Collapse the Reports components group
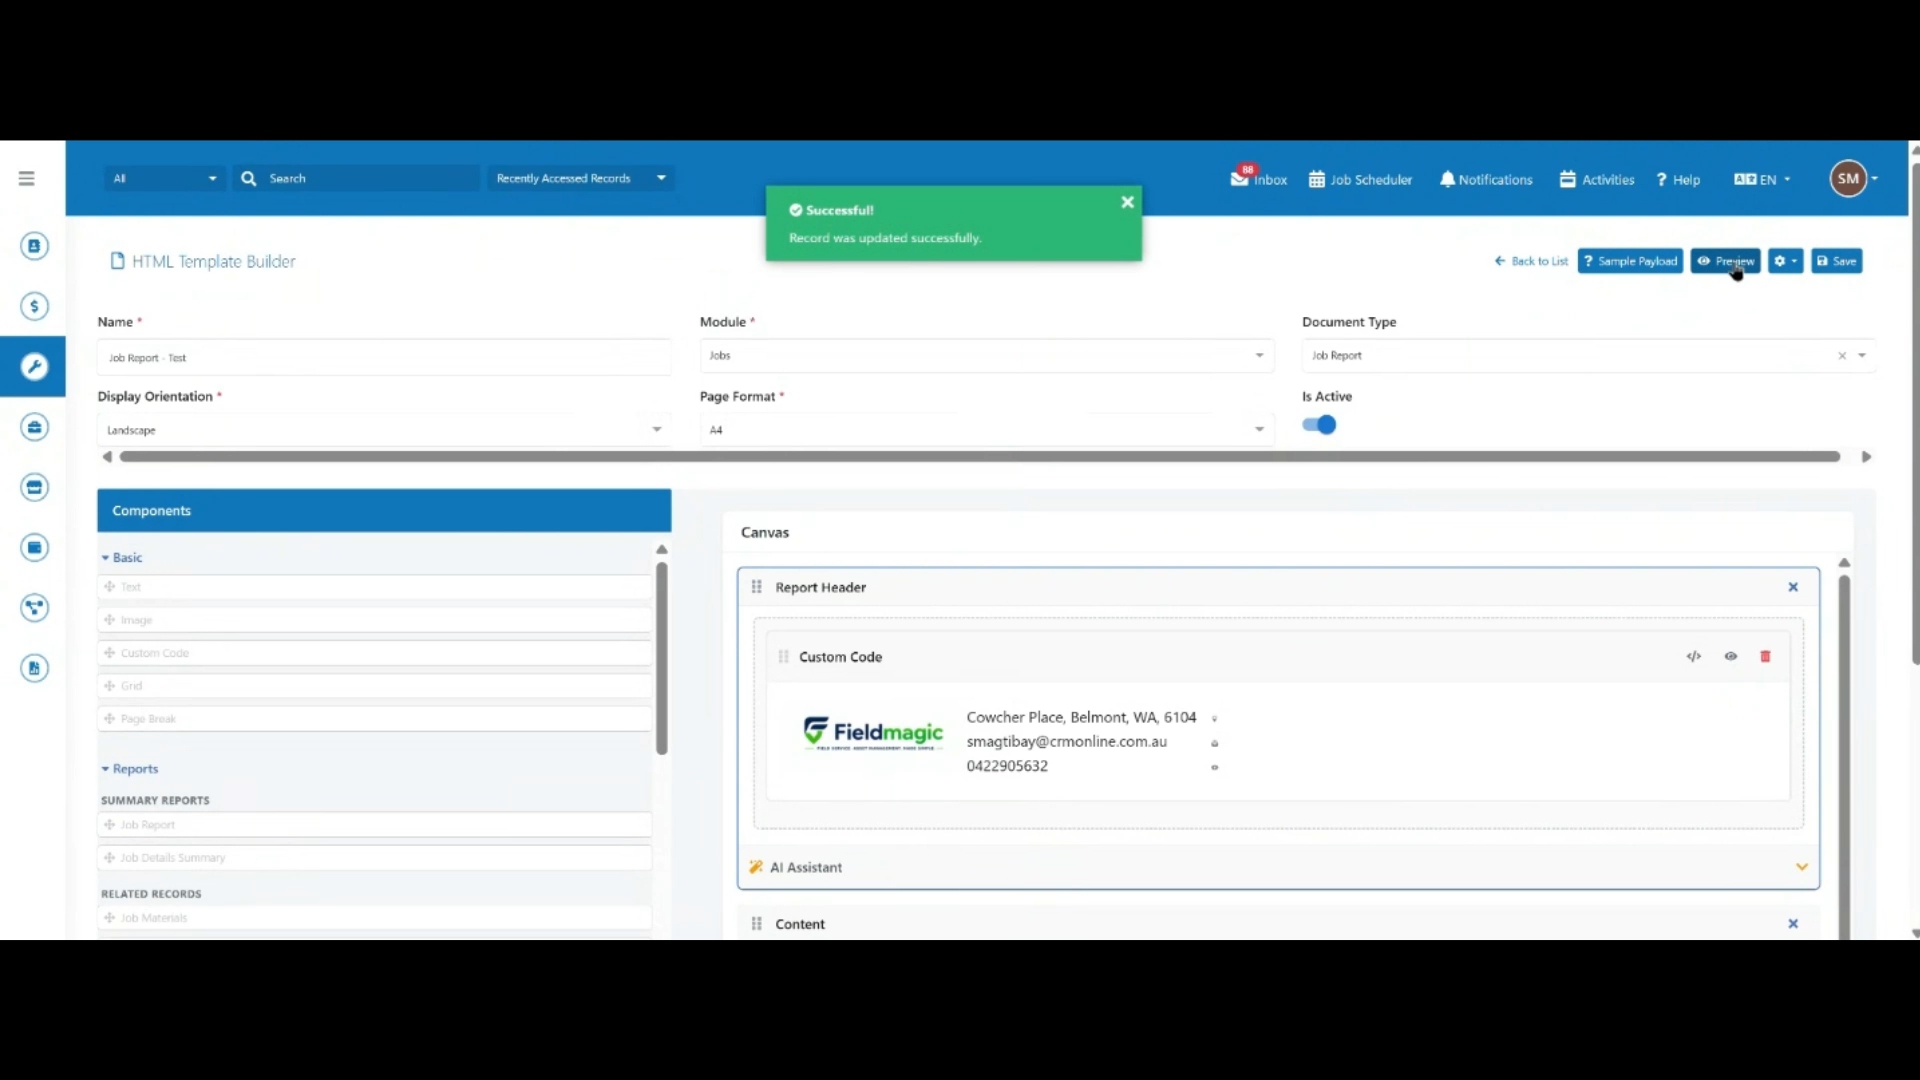1920x1080 pixels. click(130, 769)
